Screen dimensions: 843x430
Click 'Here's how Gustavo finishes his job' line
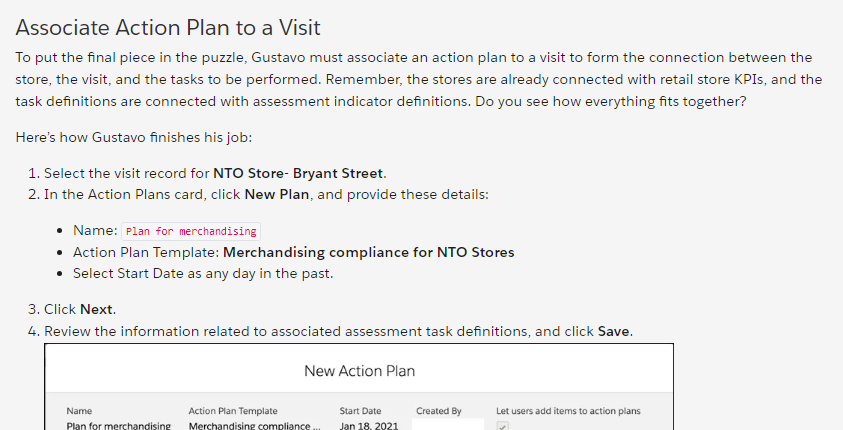(x=134, y=138)
